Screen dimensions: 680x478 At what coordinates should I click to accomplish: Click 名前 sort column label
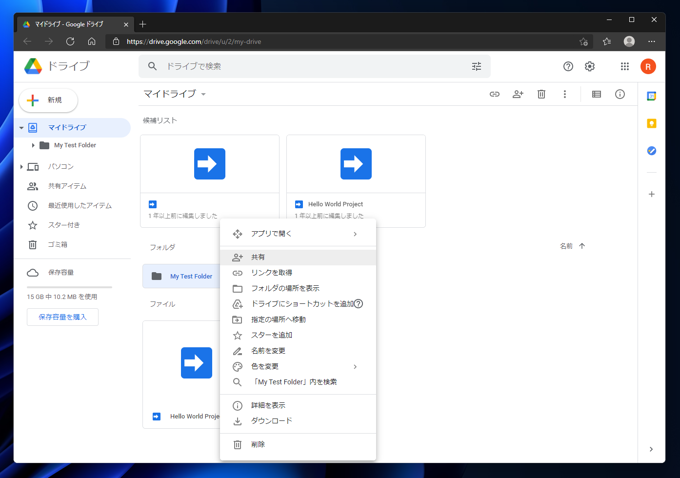(x=566, y=246)
